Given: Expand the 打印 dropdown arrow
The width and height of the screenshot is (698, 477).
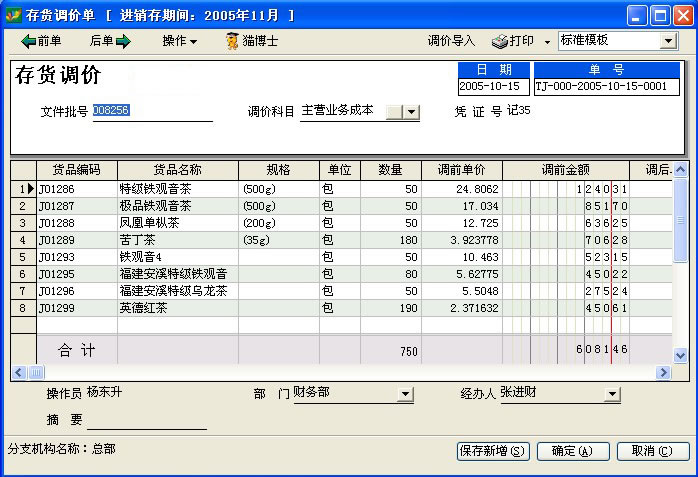Looking at the screenshot, I should 547,42.
